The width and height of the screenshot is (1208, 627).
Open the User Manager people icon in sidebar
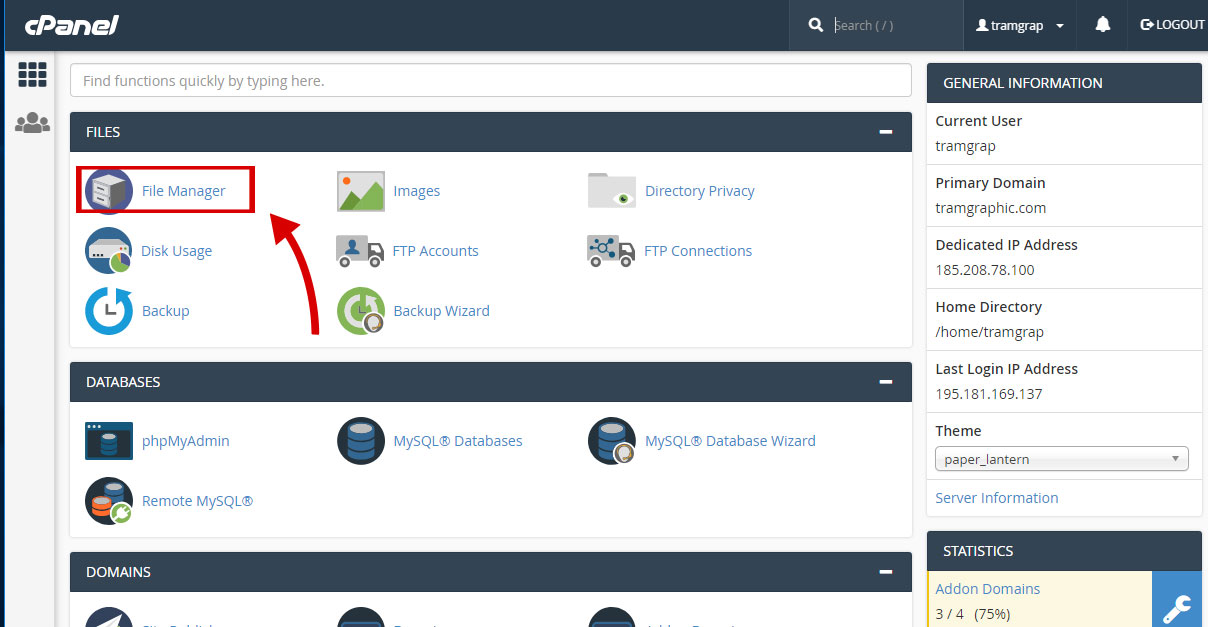[x=32, y=123]
